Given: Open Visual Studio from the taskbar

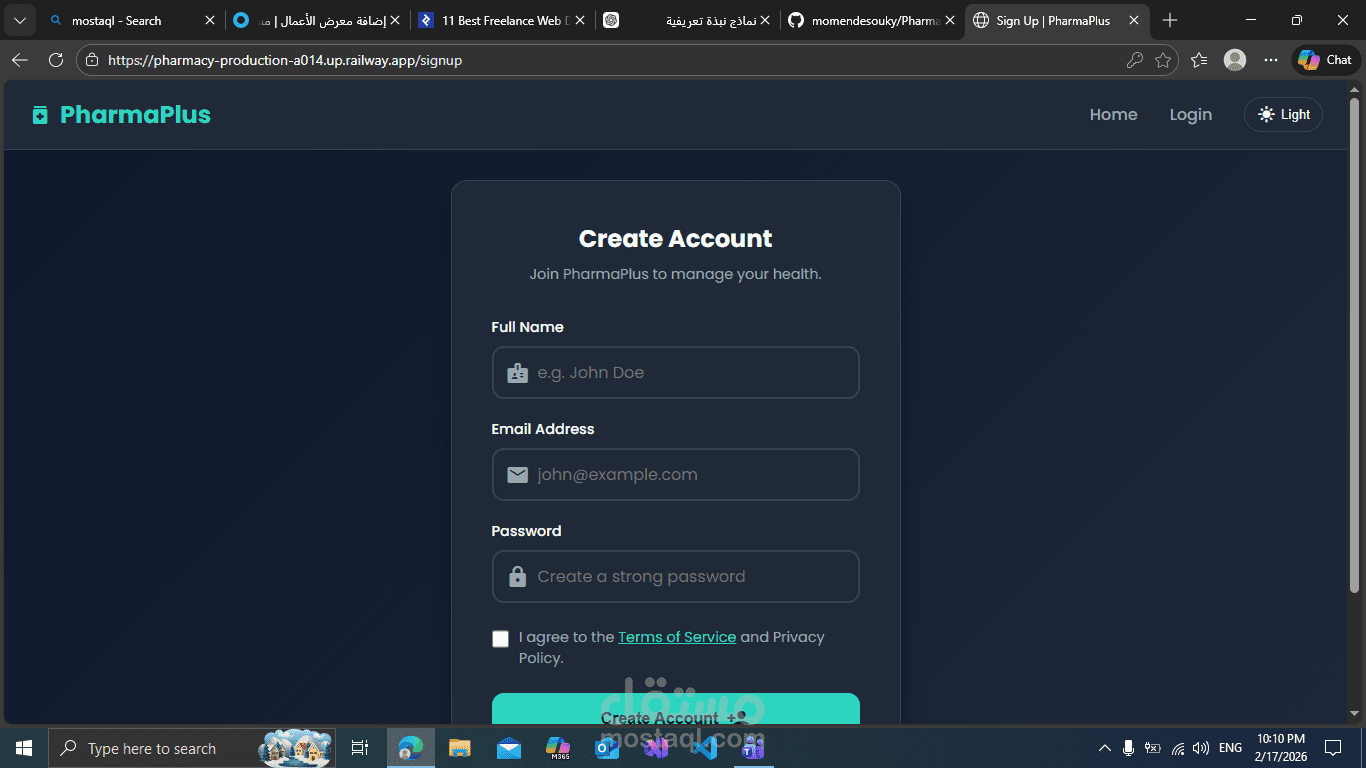Looking at the screenshot, I should pyautogui.click(x=656, y=748).
